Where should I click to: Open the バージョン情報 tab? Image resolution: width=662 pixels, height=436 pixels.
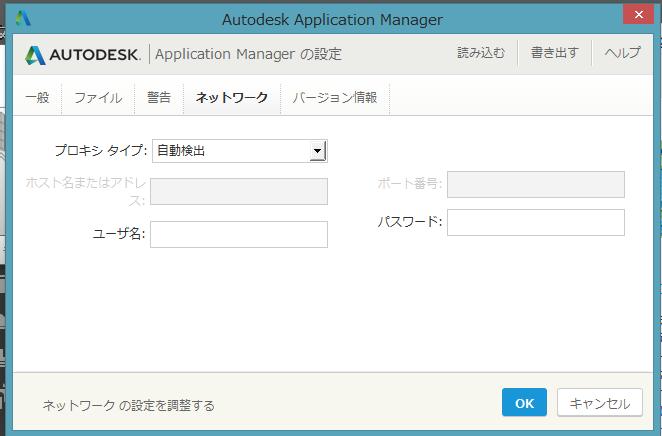[335, 97]
